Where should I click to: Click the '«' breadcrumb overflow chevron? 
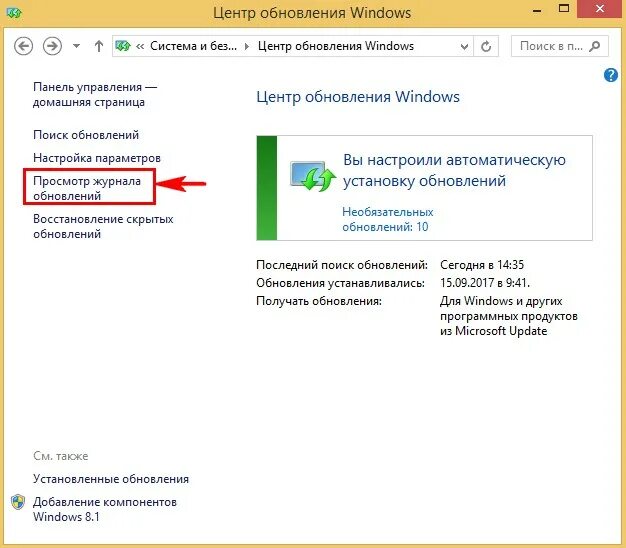[140, 47]
